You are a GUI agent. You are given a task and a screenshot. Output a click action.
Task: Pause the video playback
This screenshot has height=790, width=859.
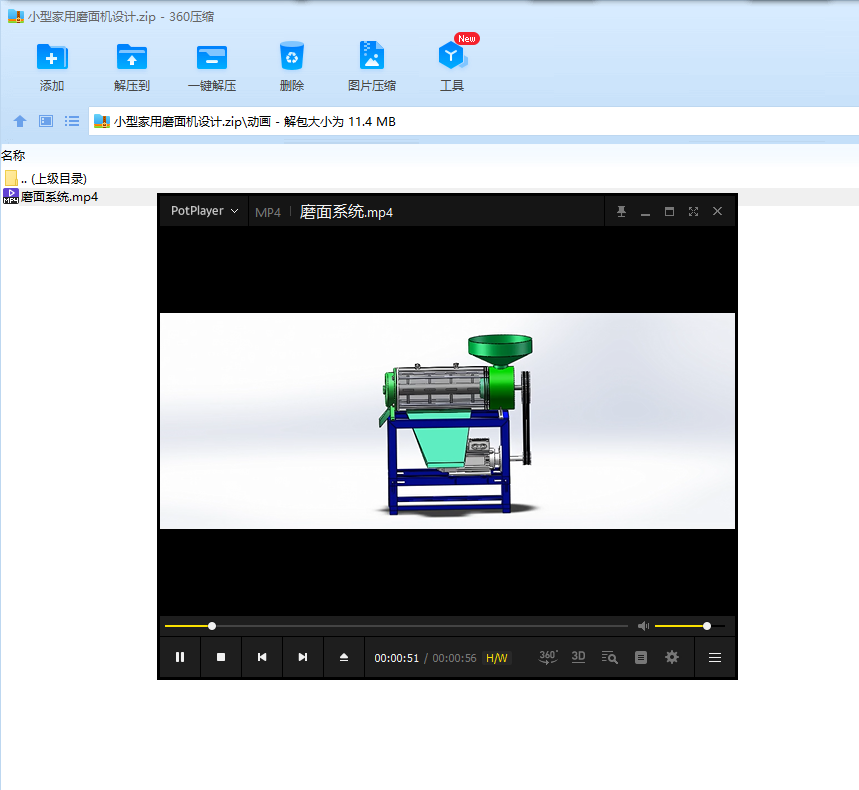pos(180,657)
